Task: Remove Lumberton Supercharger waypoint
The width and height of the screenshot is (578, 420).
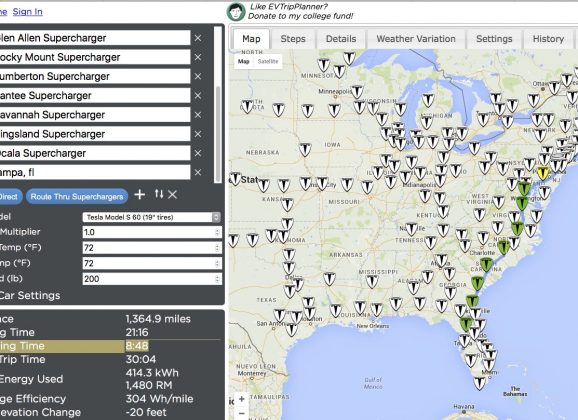Action: point(198,76)
